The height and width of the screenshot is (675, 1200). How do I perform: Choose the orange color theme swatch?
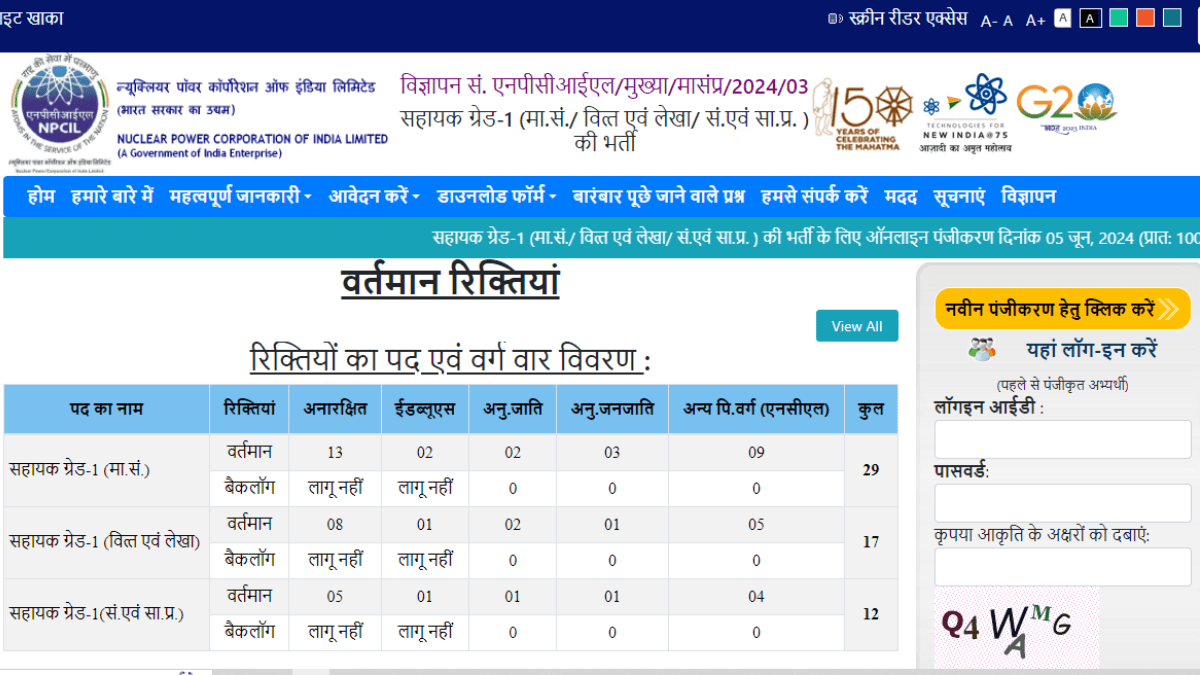click(1145, 18)
